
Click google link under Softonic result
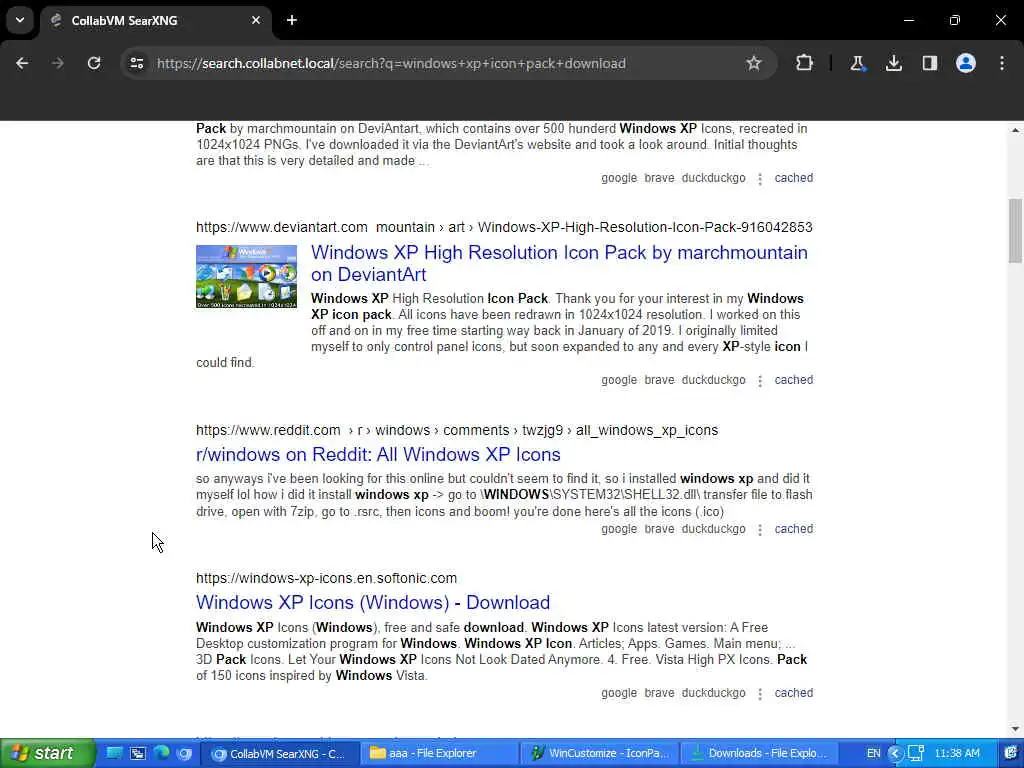coord(618,693)
